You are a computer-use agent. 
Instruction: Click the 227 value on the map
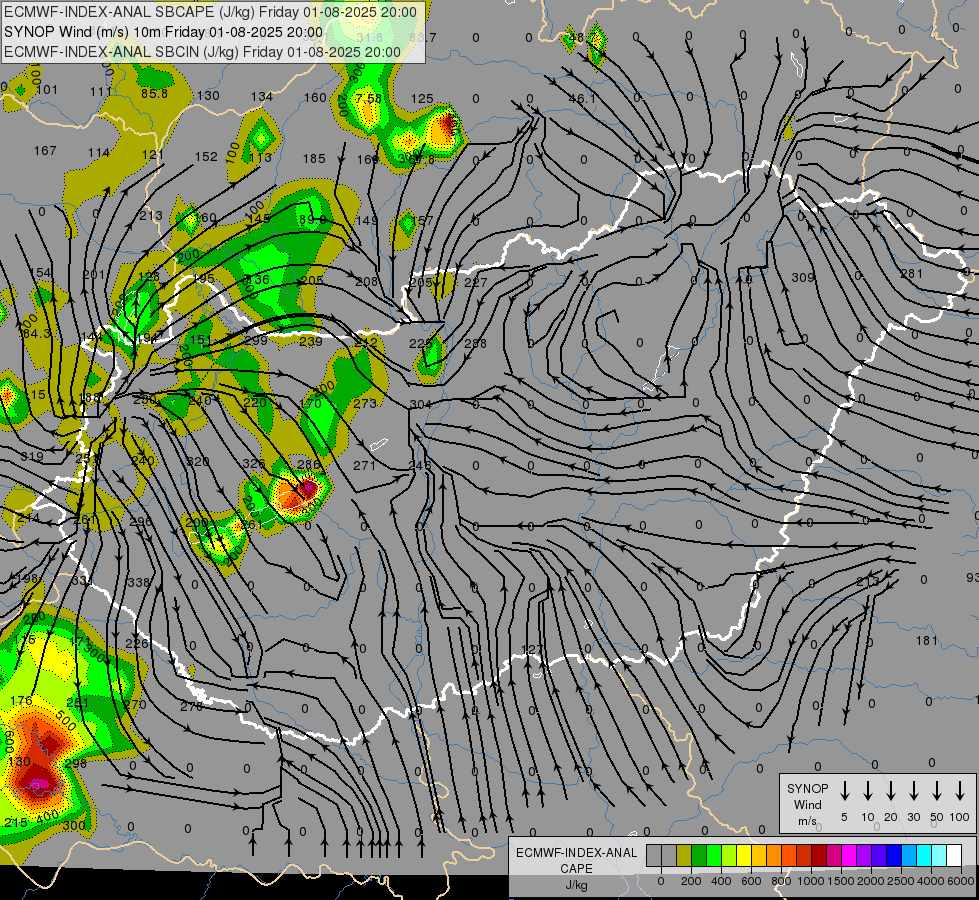(x=475, y=282)
